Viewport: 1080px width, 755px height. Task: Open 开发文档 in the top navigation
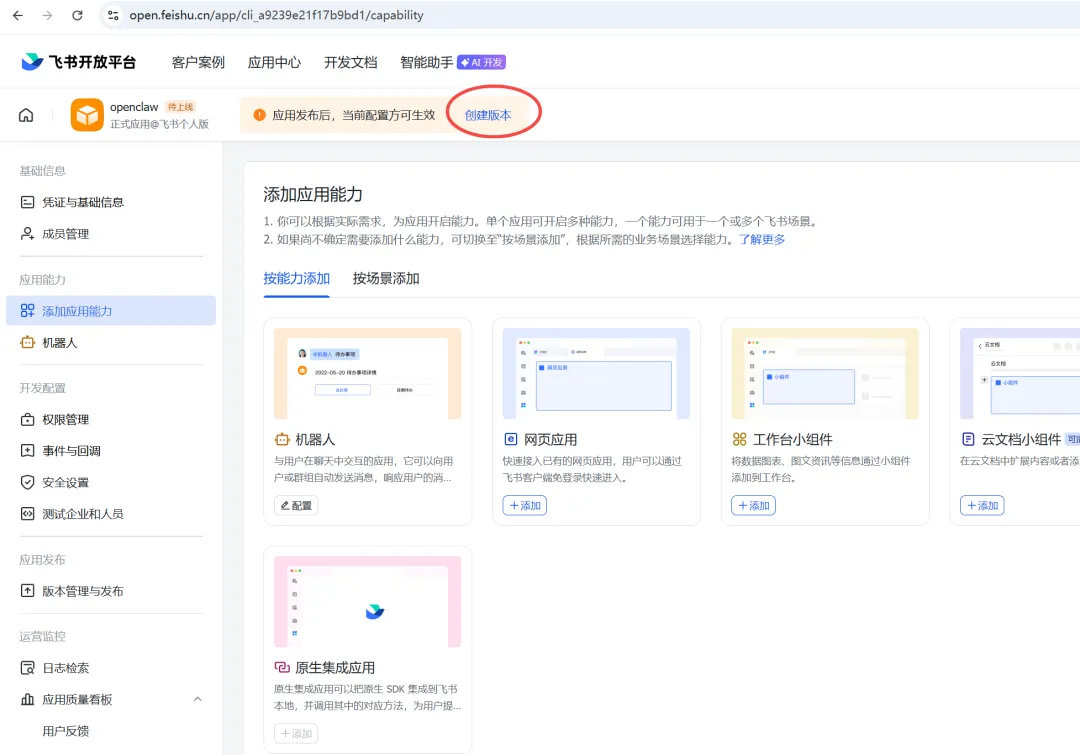pos(351,63)
